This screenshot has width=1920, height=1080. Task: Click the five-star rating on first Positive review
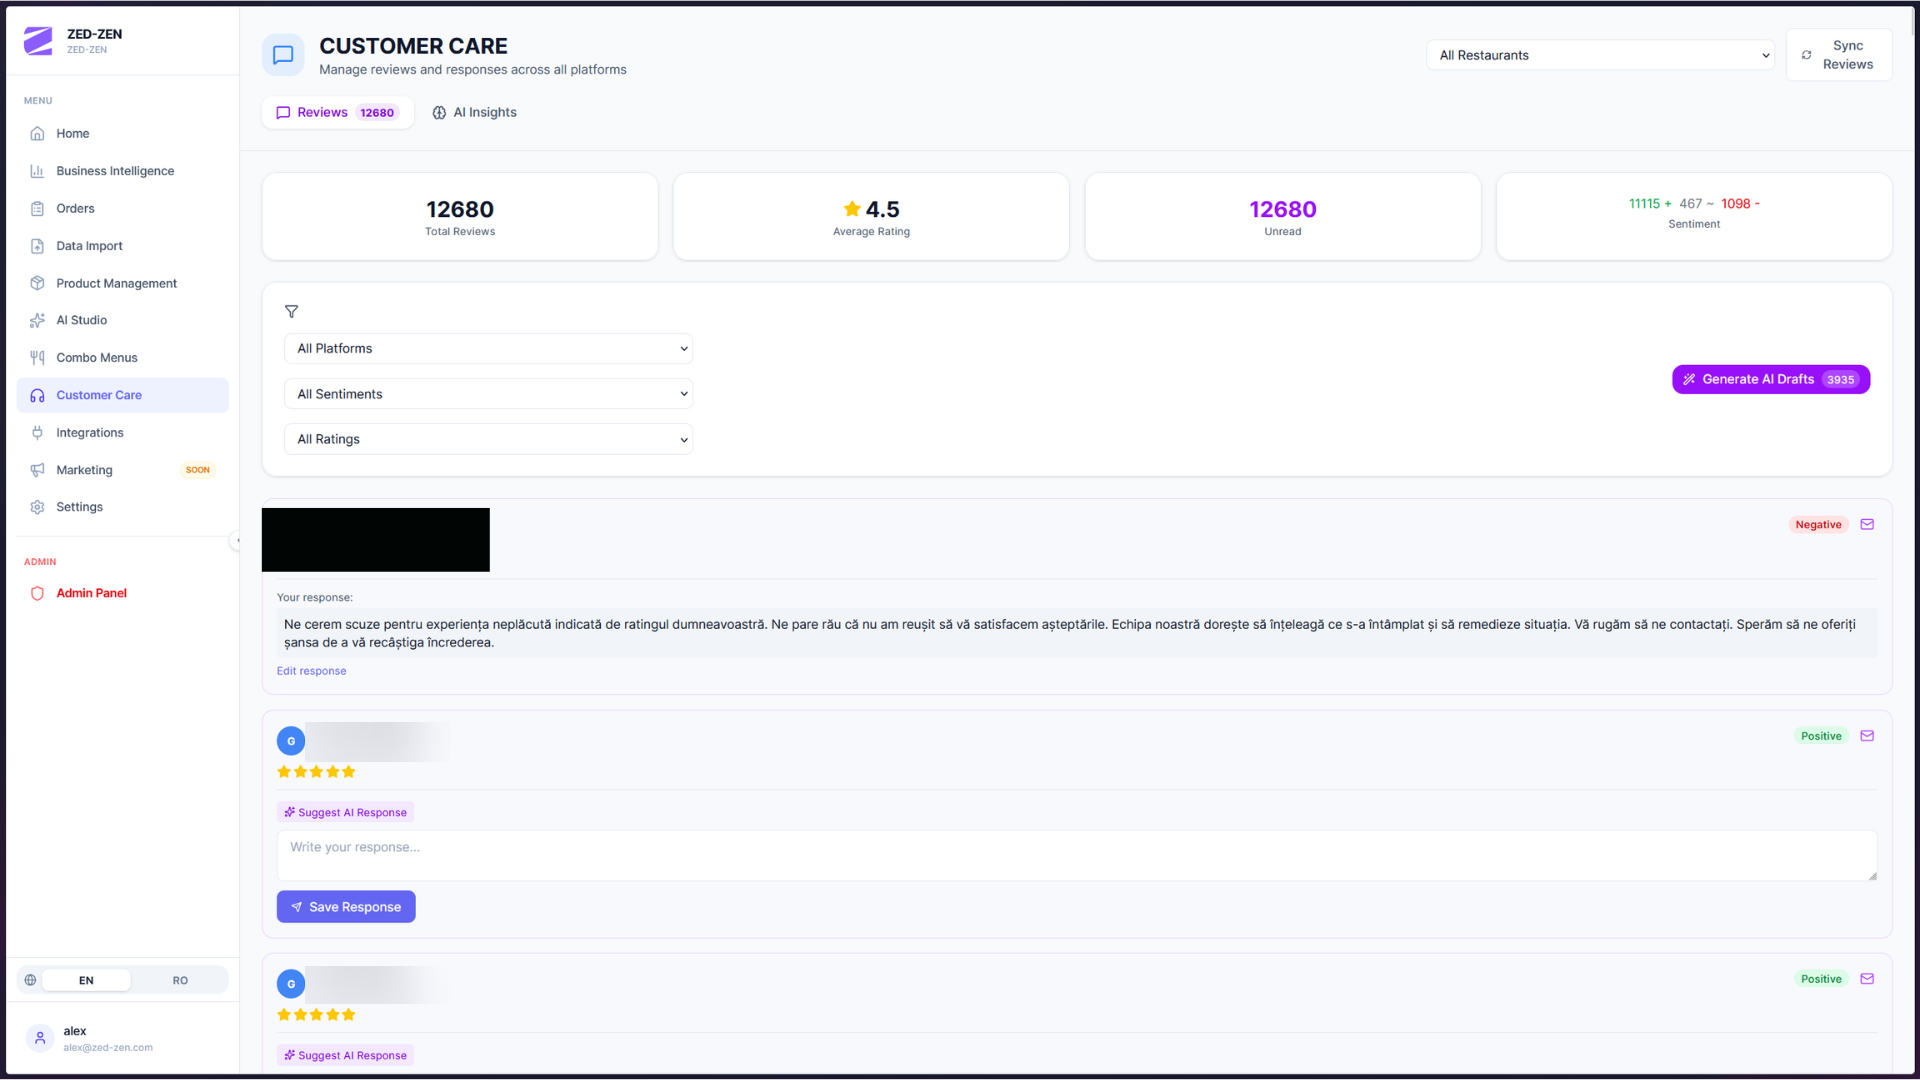[316, 772]
